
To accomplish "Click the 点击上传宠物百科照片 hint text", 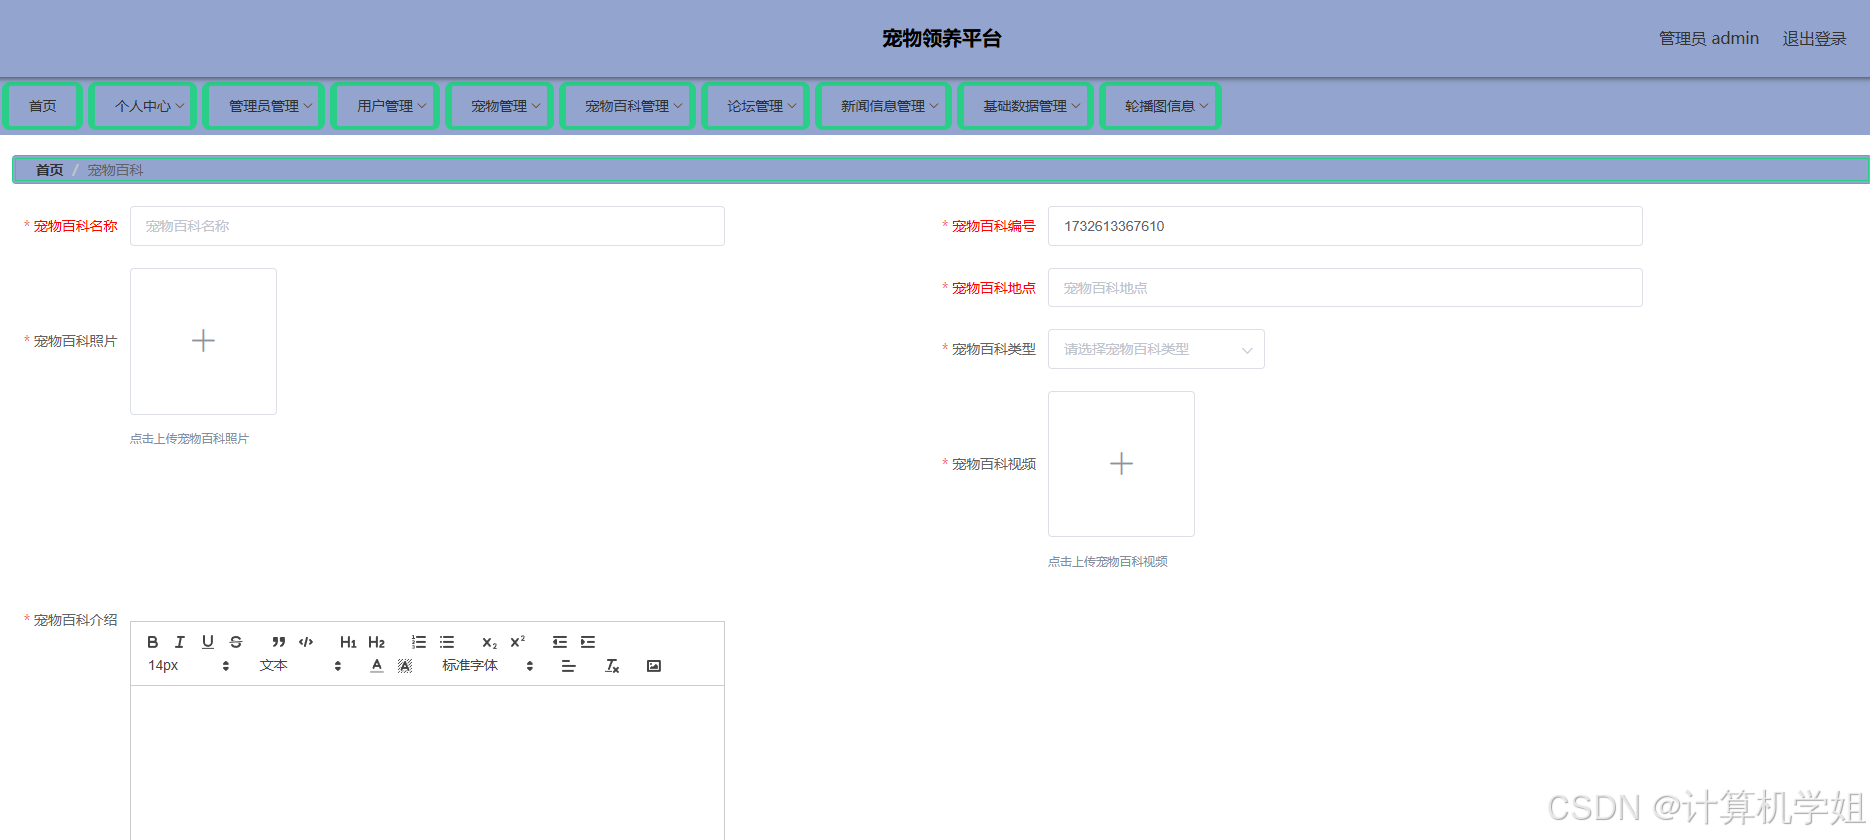I will 189,439.
